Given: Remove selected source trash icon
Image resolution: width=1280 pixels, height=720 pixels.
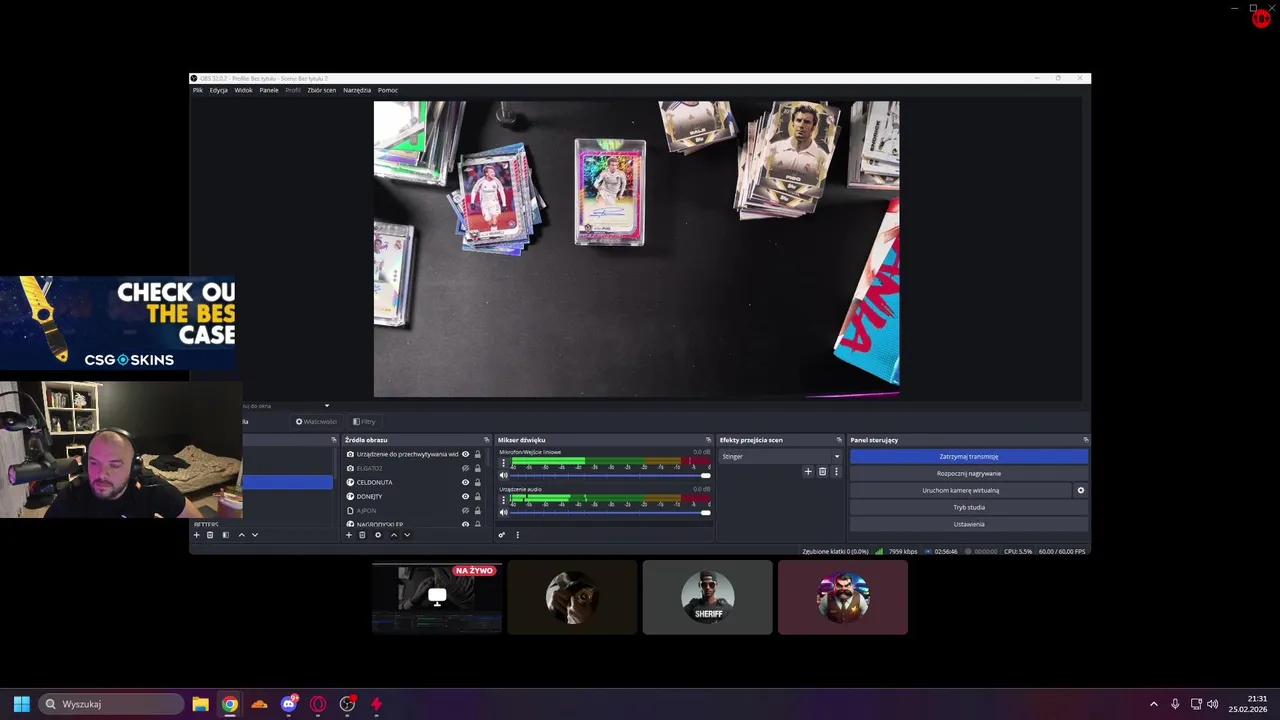Looking at the screenshot, I should tap(363, 535).
